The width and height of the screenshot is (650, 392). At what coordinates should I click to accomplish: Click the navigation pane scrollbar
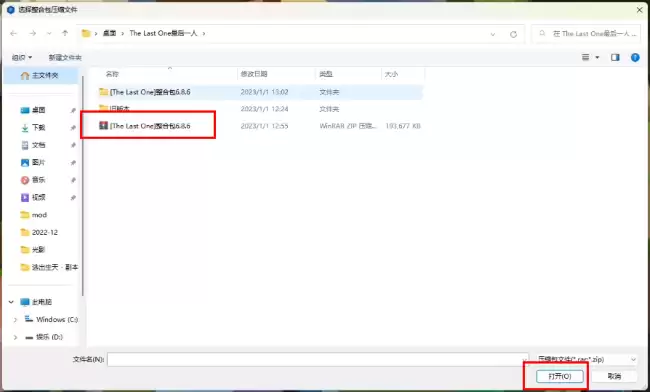[x=83, y=186]
